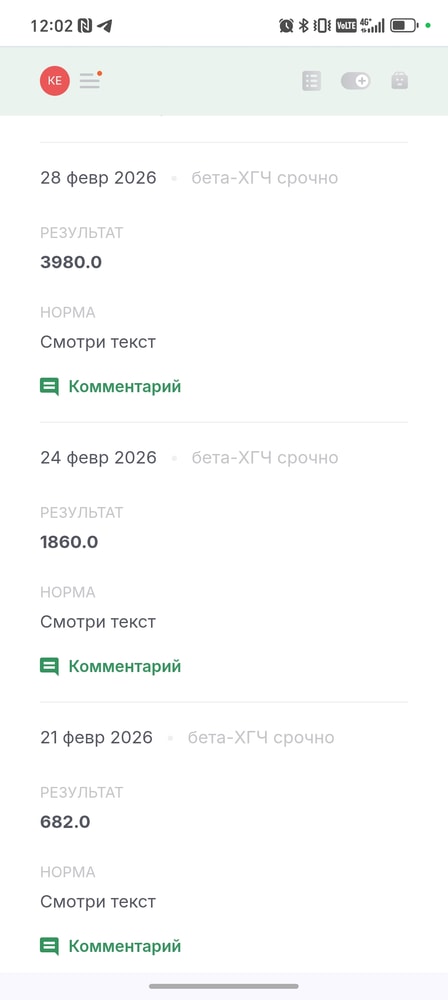448x1000 pixels.
Task: Tap comment icon under 1860.0 result
Action: click(x=49, y=666)
